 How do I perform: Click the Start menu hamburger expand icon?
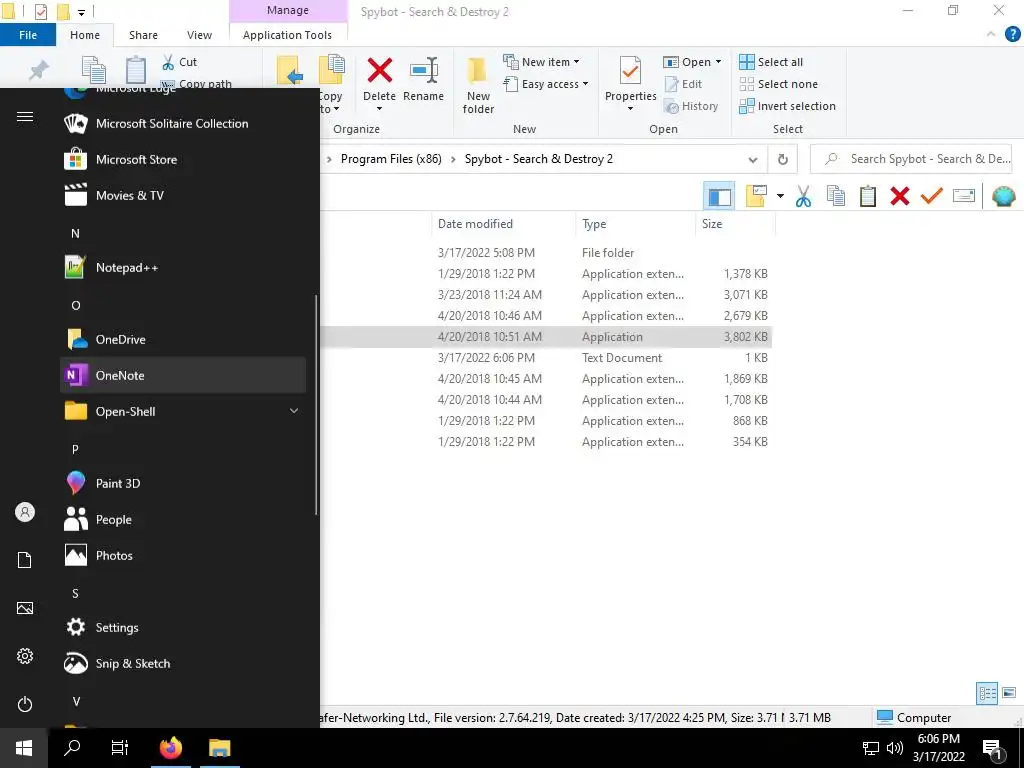tap(25, 117)
